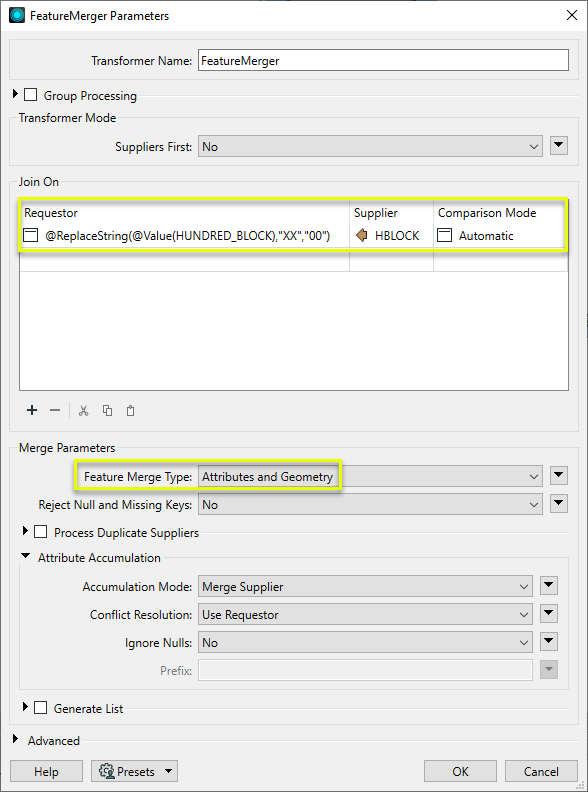Open the Accumulation Mode dropdown
This screenshot has height=792, width=588.
[365, 586]
